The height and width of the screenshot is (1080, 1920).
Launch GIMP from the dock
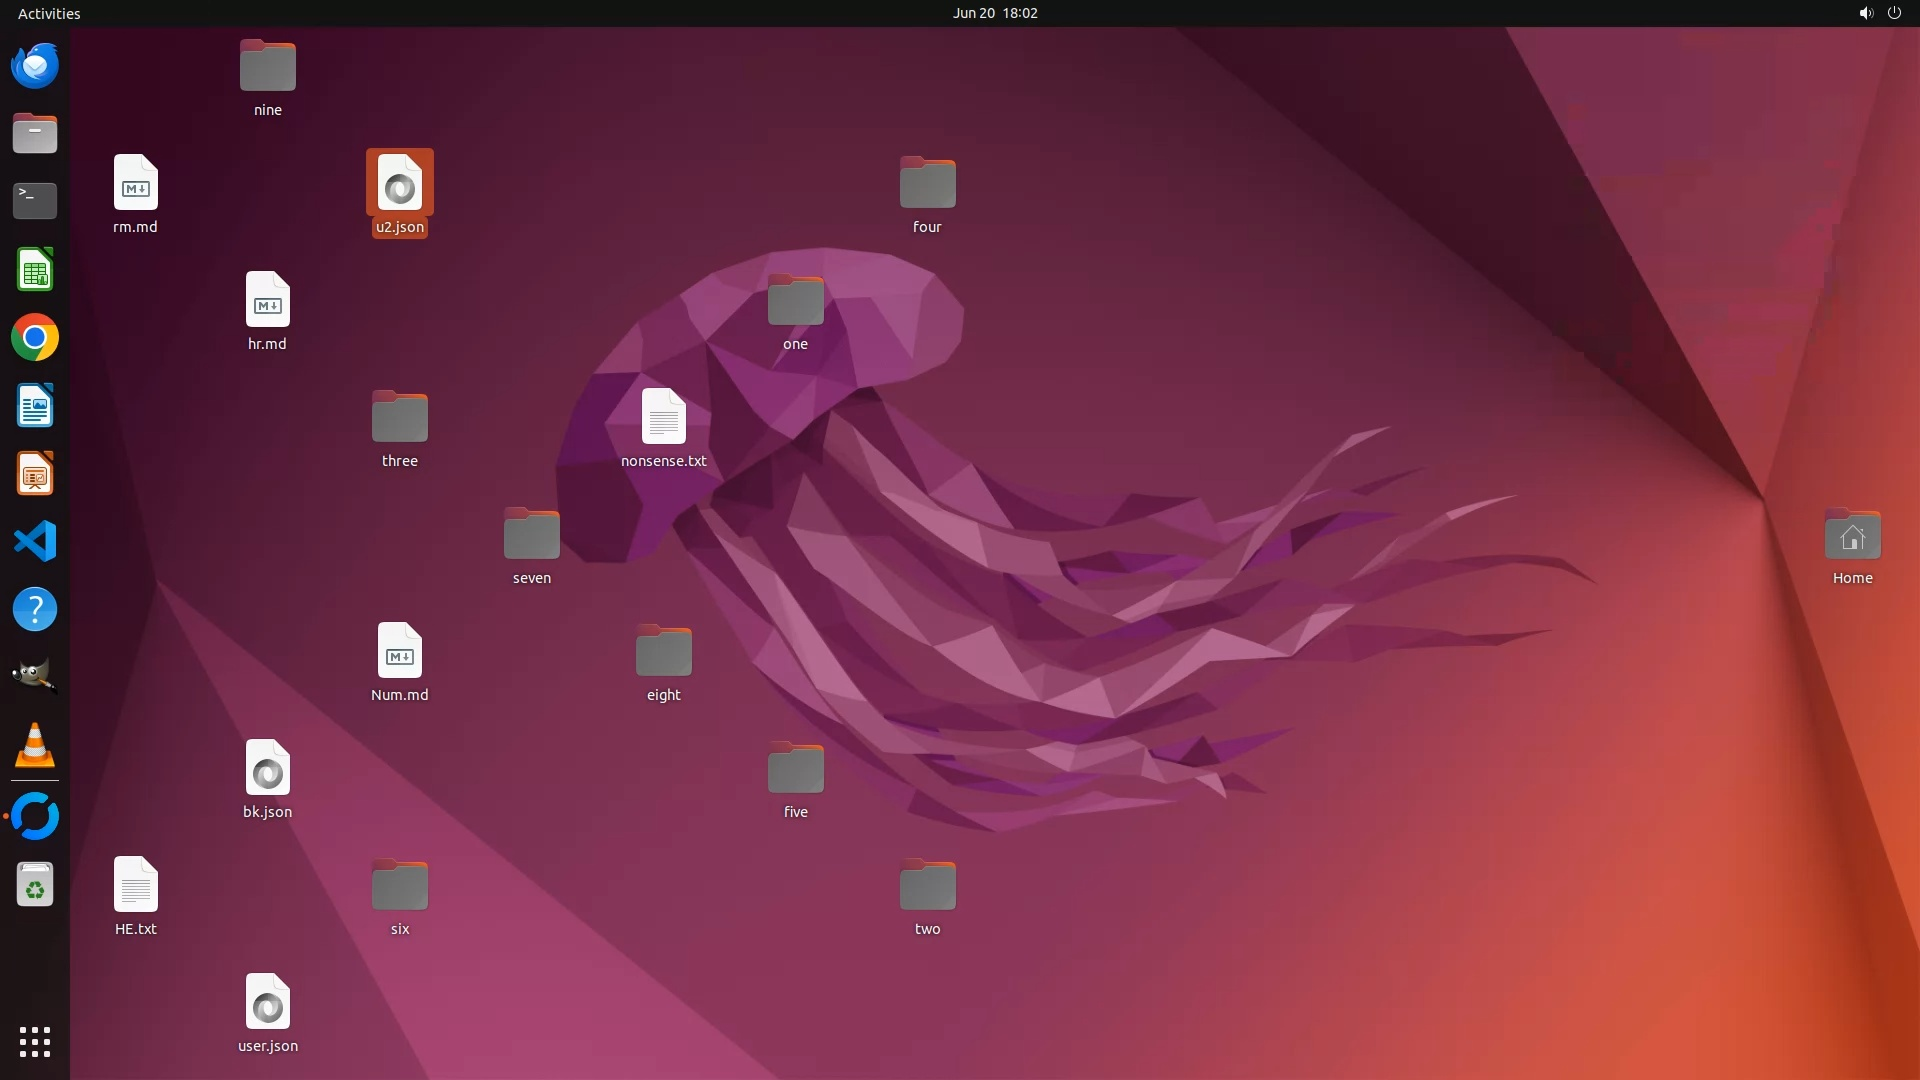35,677
